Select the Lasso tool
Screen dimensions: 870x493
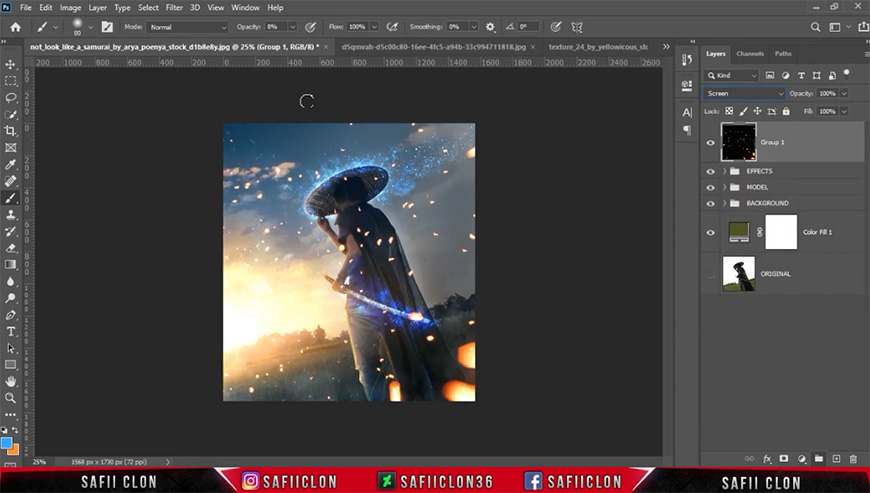11,98
